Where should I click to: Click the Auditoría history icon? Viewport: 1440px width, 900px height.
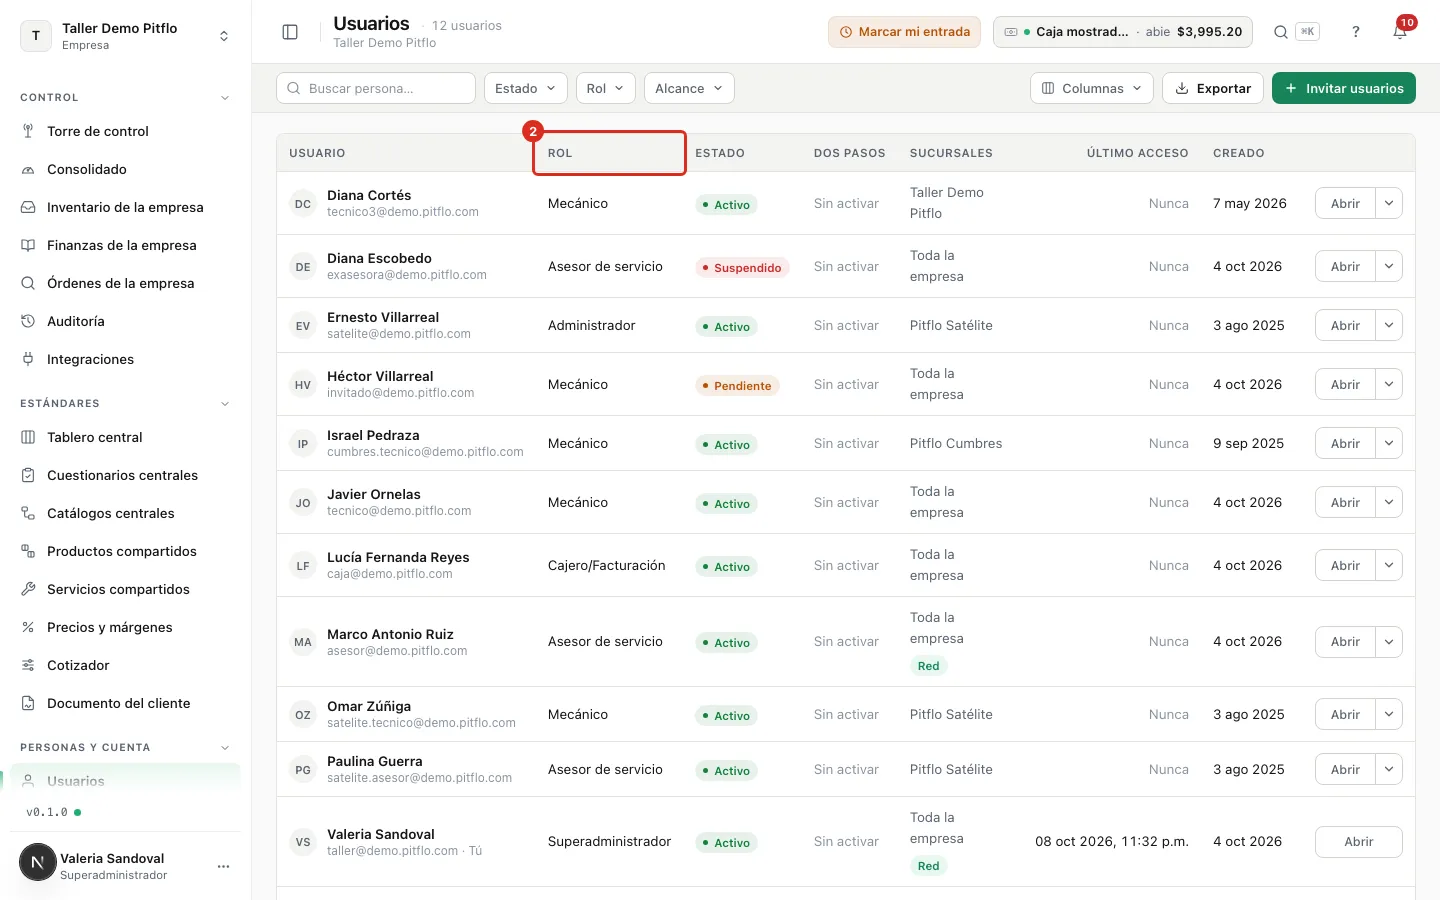(x=28, y=321)
